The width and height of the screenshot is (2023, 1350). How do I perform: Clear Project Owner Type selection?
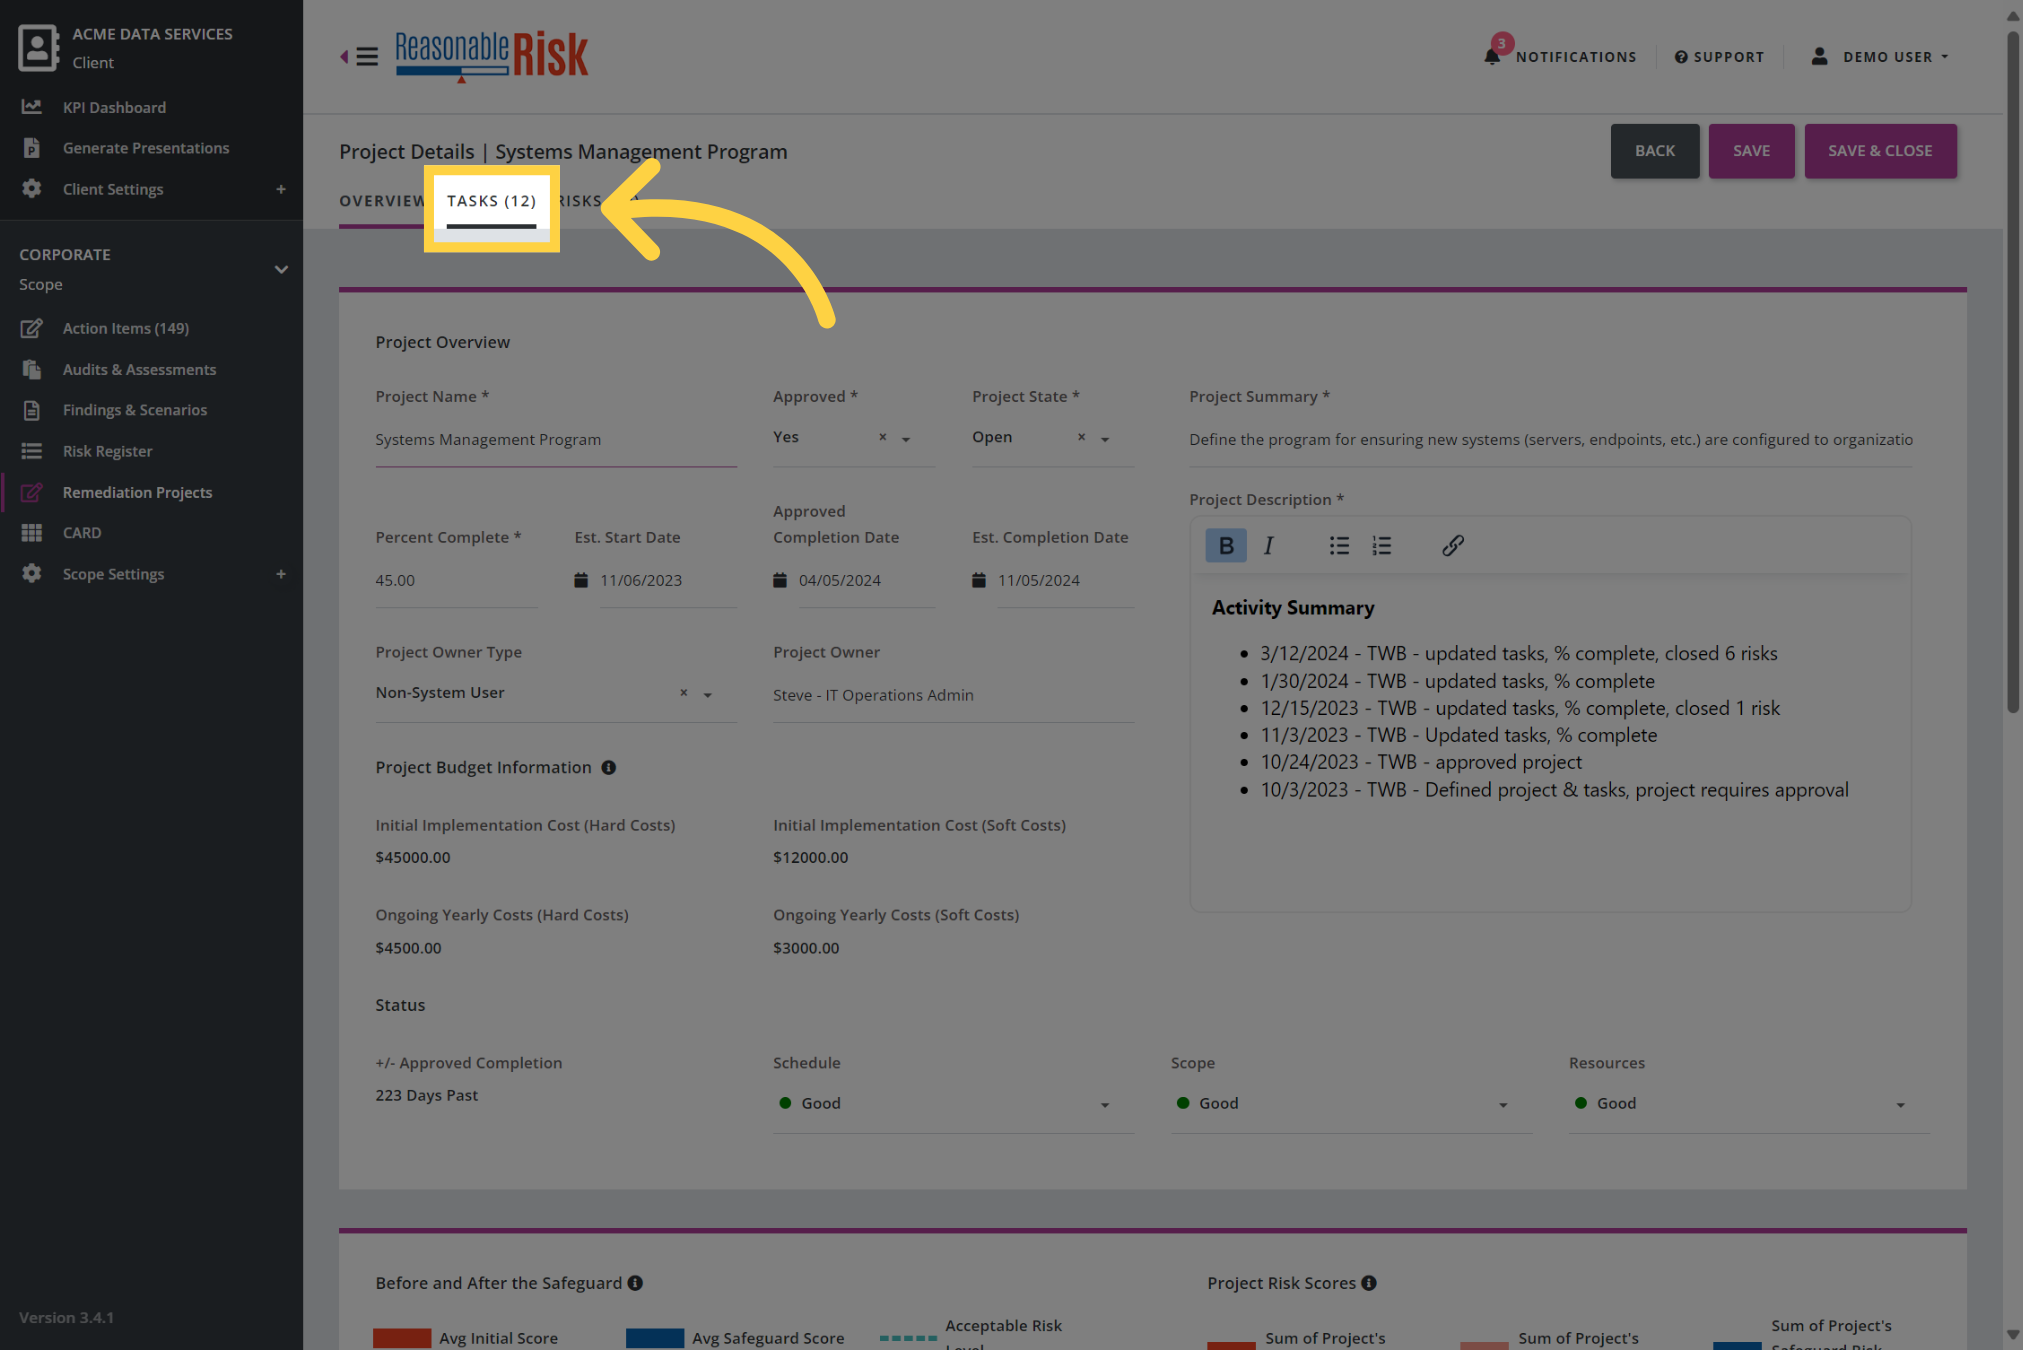[684, 692]
